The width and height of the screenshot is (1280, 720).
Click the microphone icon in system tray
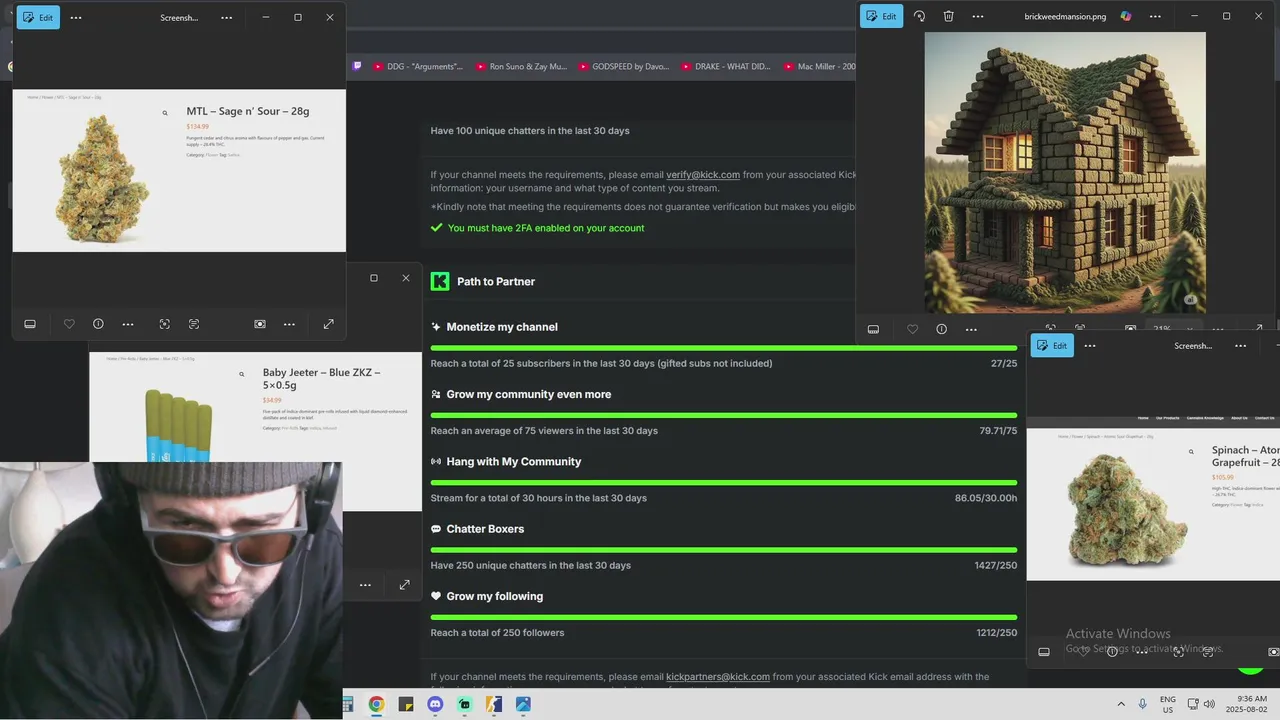[1143, 704]
